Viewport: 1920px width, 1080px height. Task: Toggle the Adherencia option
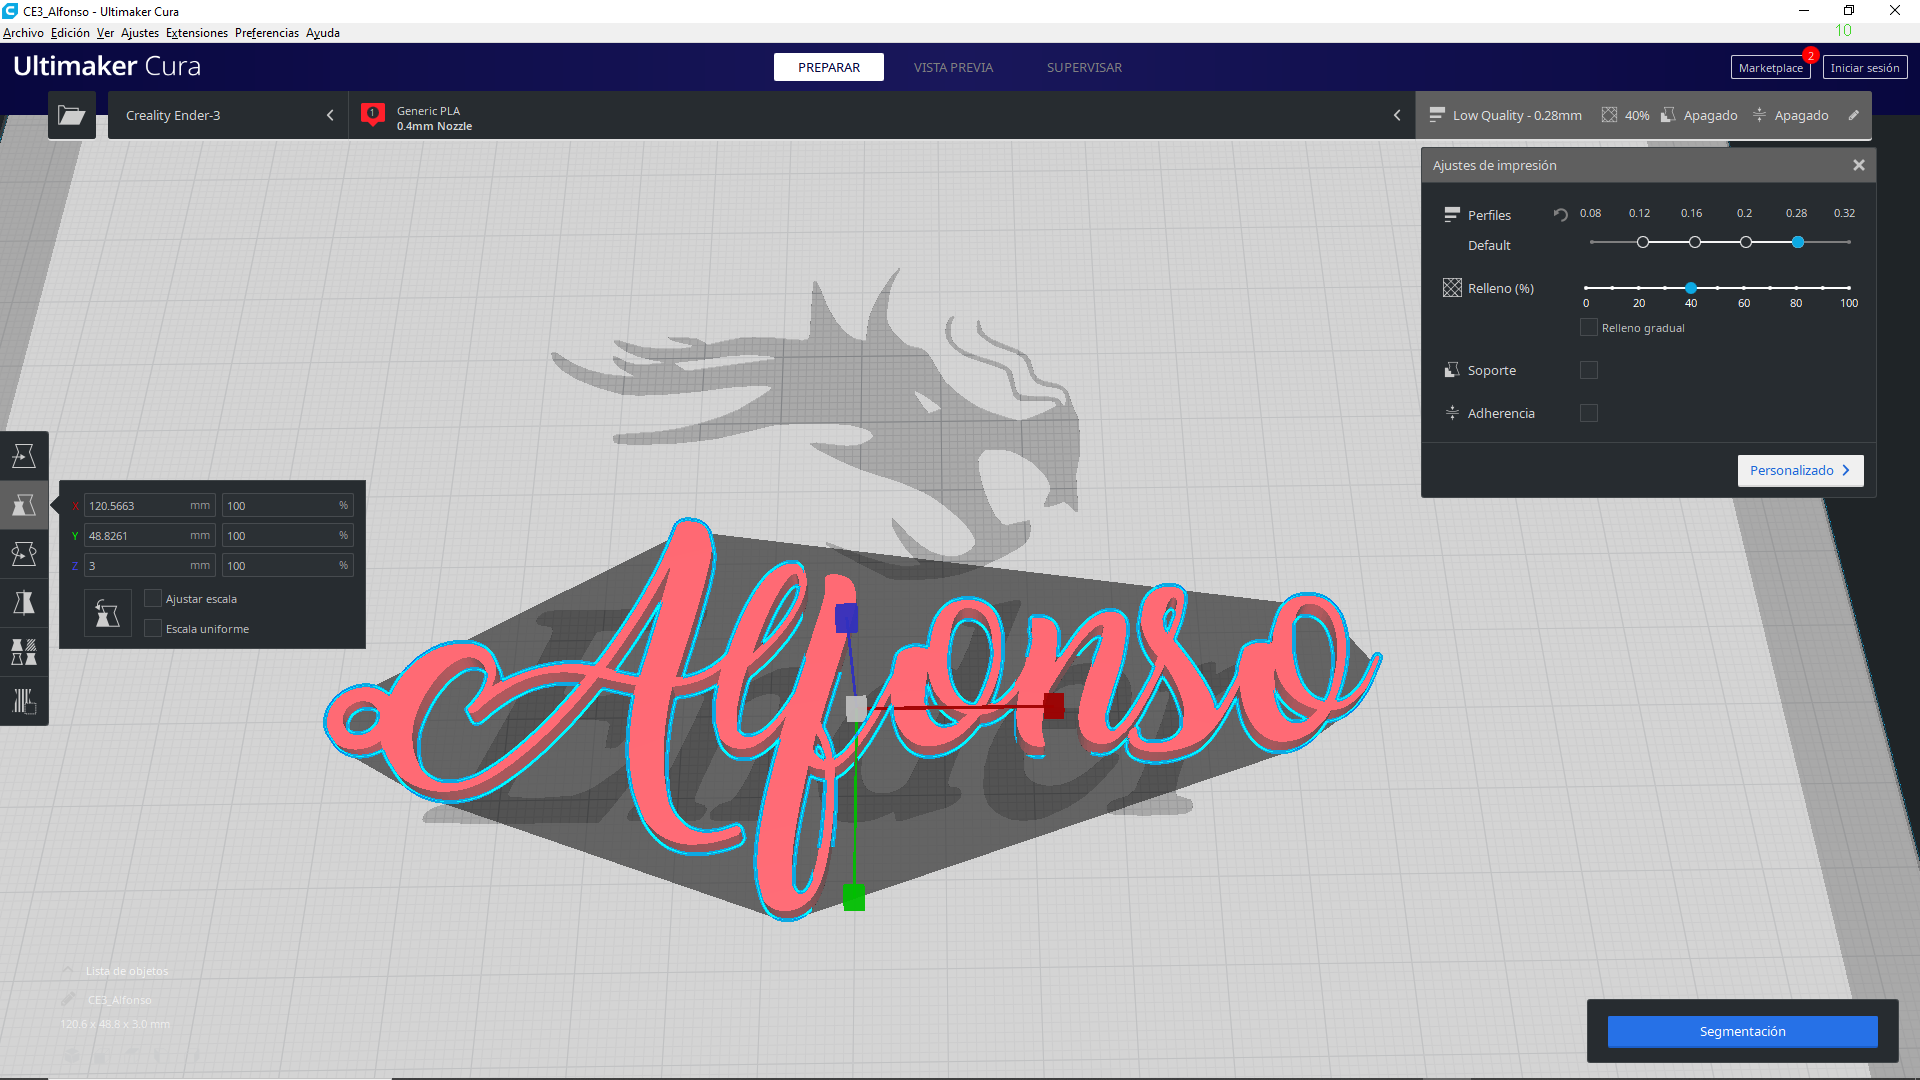1589,413
